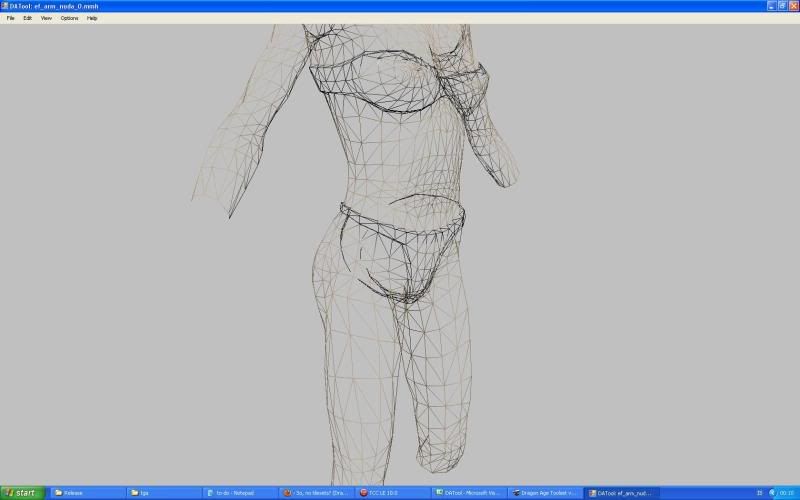Click the DATool icon in title bar
The height and width of the screenshot is (500, 800).
(5, 6)
